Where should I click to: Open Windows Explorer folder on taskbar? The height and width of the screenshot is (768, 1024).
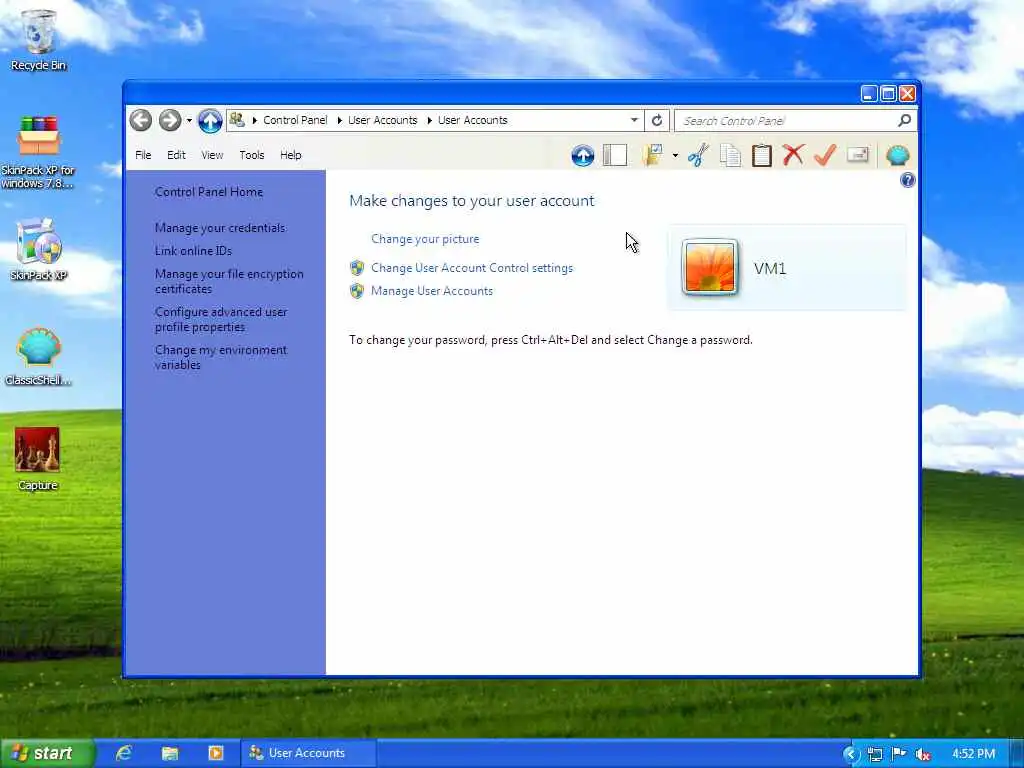pos(170,753)
